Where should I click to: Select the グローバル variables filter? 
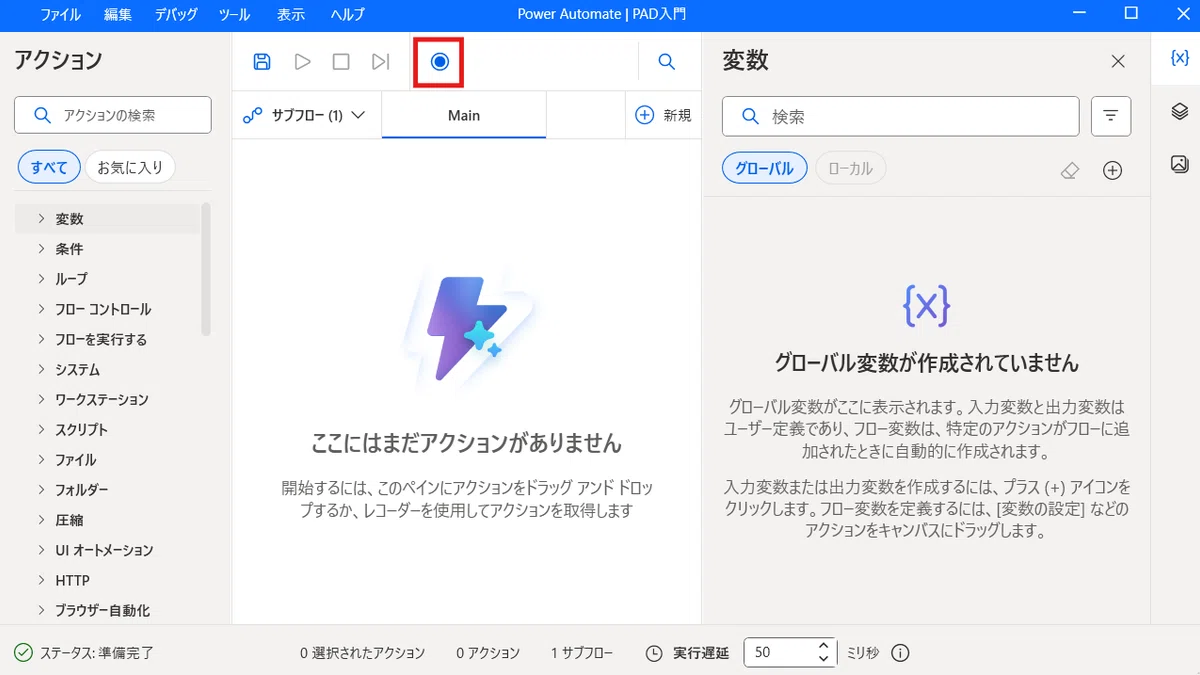(x=764, y=169)
